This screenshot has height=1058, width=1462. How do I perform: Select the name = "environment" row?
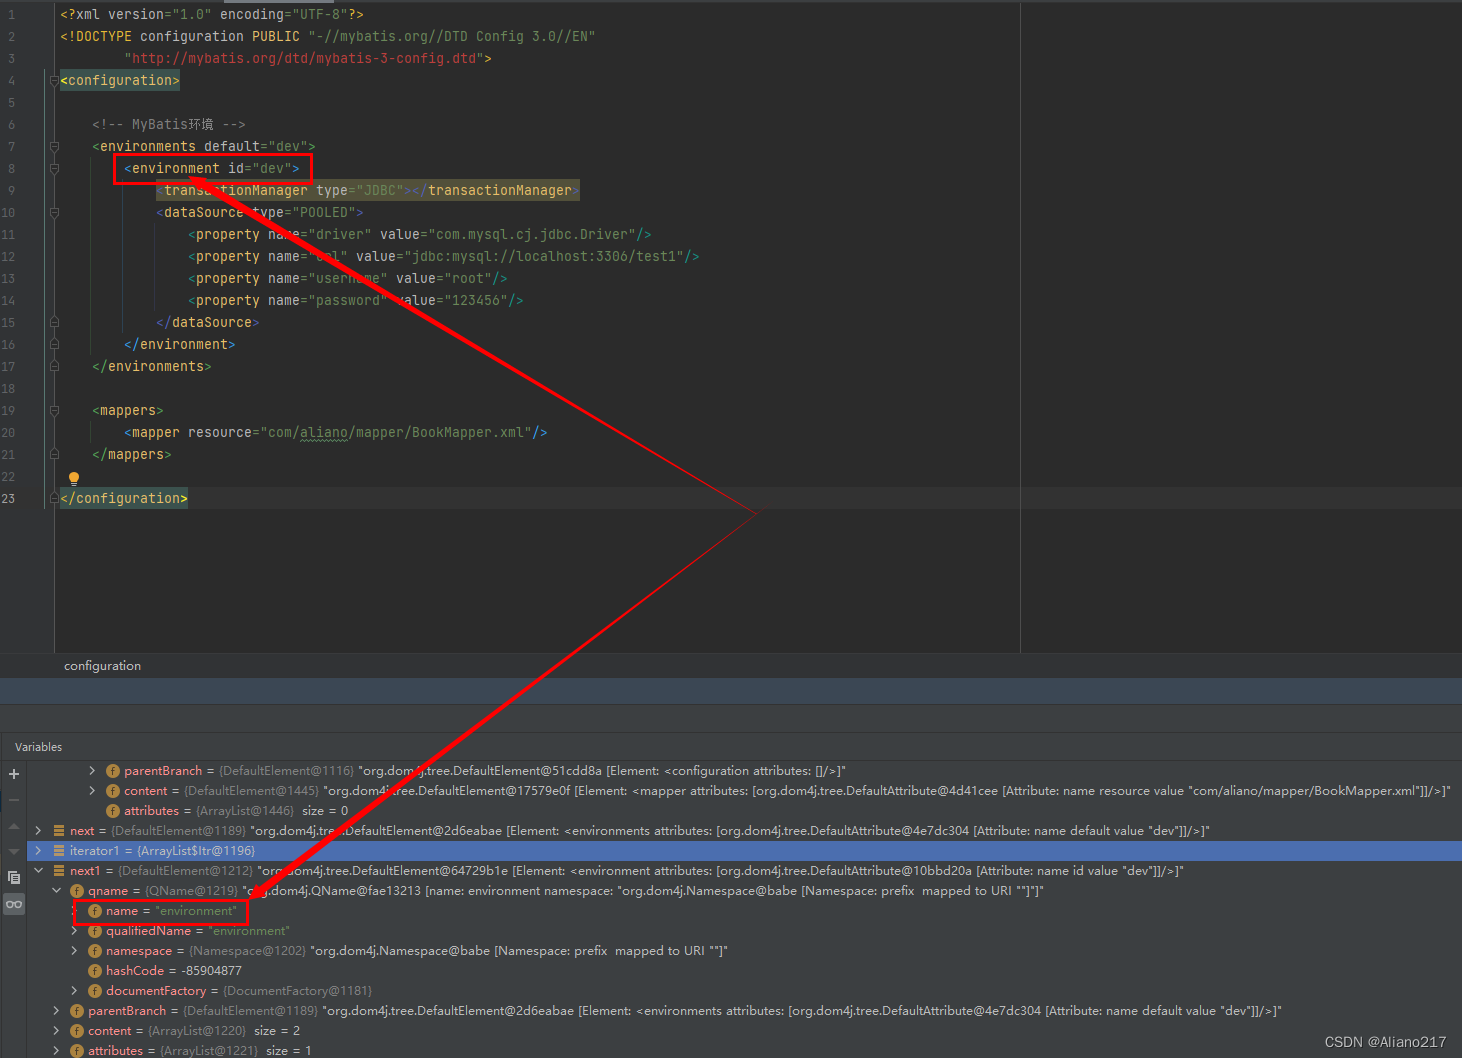coord(744,911)
